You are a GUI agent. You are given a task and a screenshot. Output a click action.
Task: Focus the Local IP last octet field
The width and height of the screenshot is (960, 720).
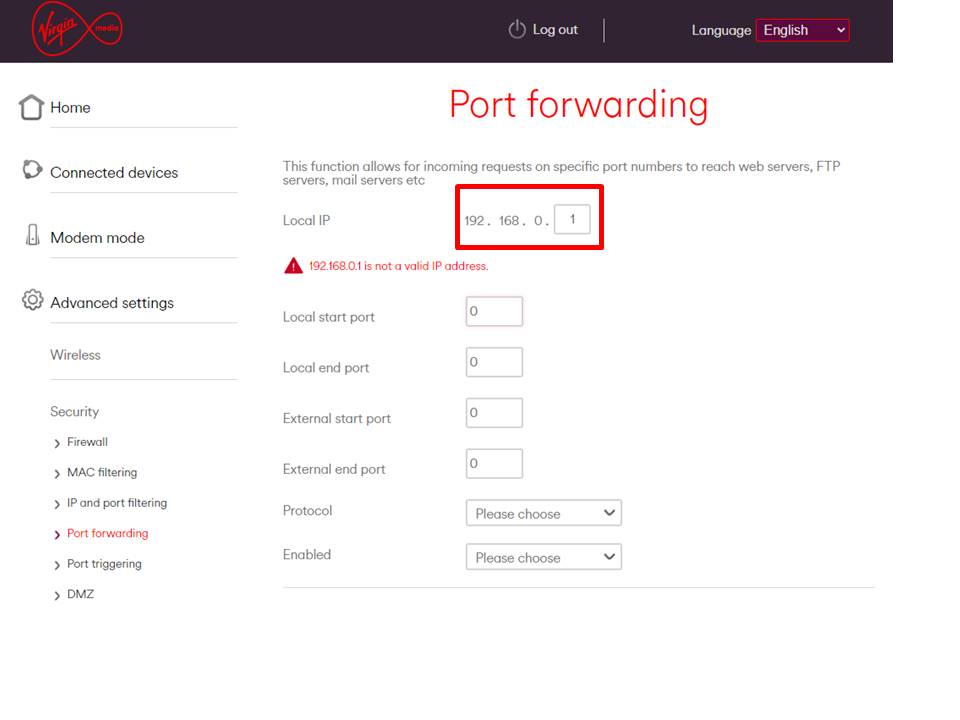(x=572, y=219)
